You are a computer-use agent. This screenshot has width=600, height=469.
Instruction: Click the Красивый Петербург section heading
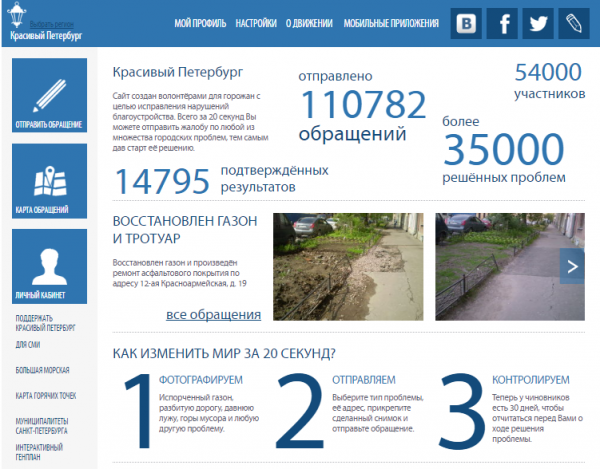click(178, 72)
